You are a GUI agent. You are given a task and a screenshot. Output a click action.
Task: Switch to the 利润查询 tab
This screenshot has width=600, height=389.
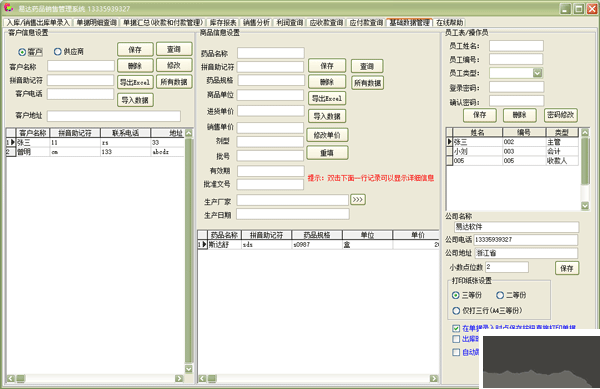click(290, 23)
